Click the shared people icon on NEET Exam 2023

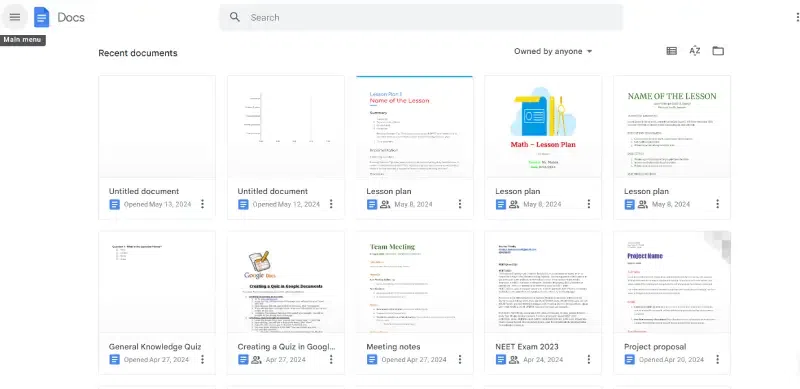[x=514, y=359]
